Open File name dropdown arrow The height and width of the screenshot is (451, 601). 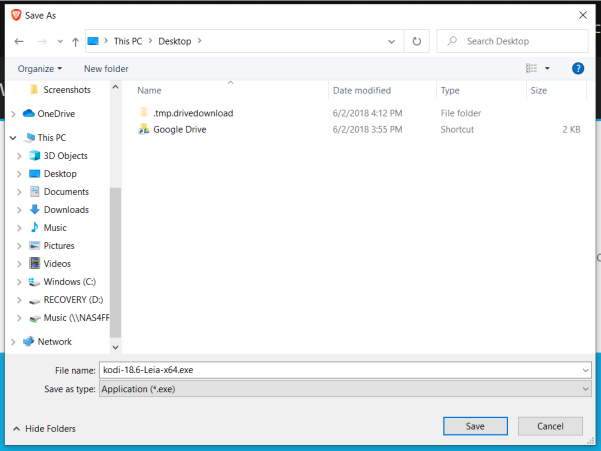coord(585,370)
